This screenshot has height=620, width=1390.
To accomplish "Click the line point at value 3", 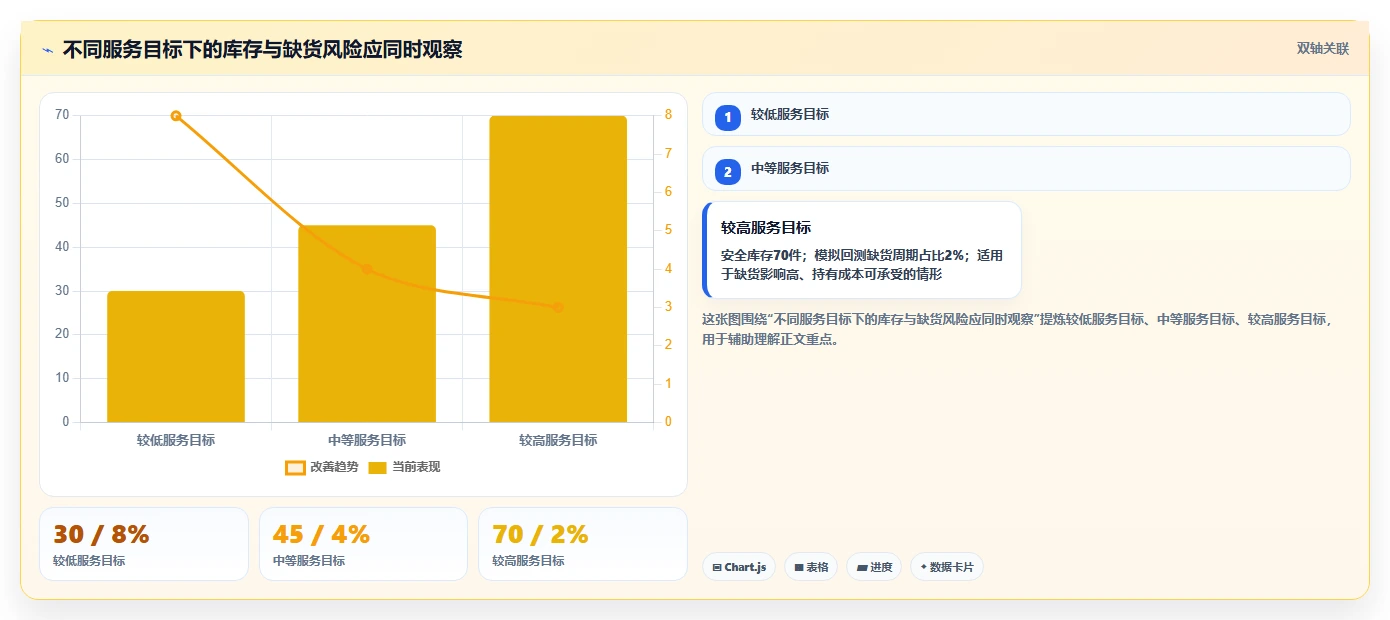I will pos(558,307).
